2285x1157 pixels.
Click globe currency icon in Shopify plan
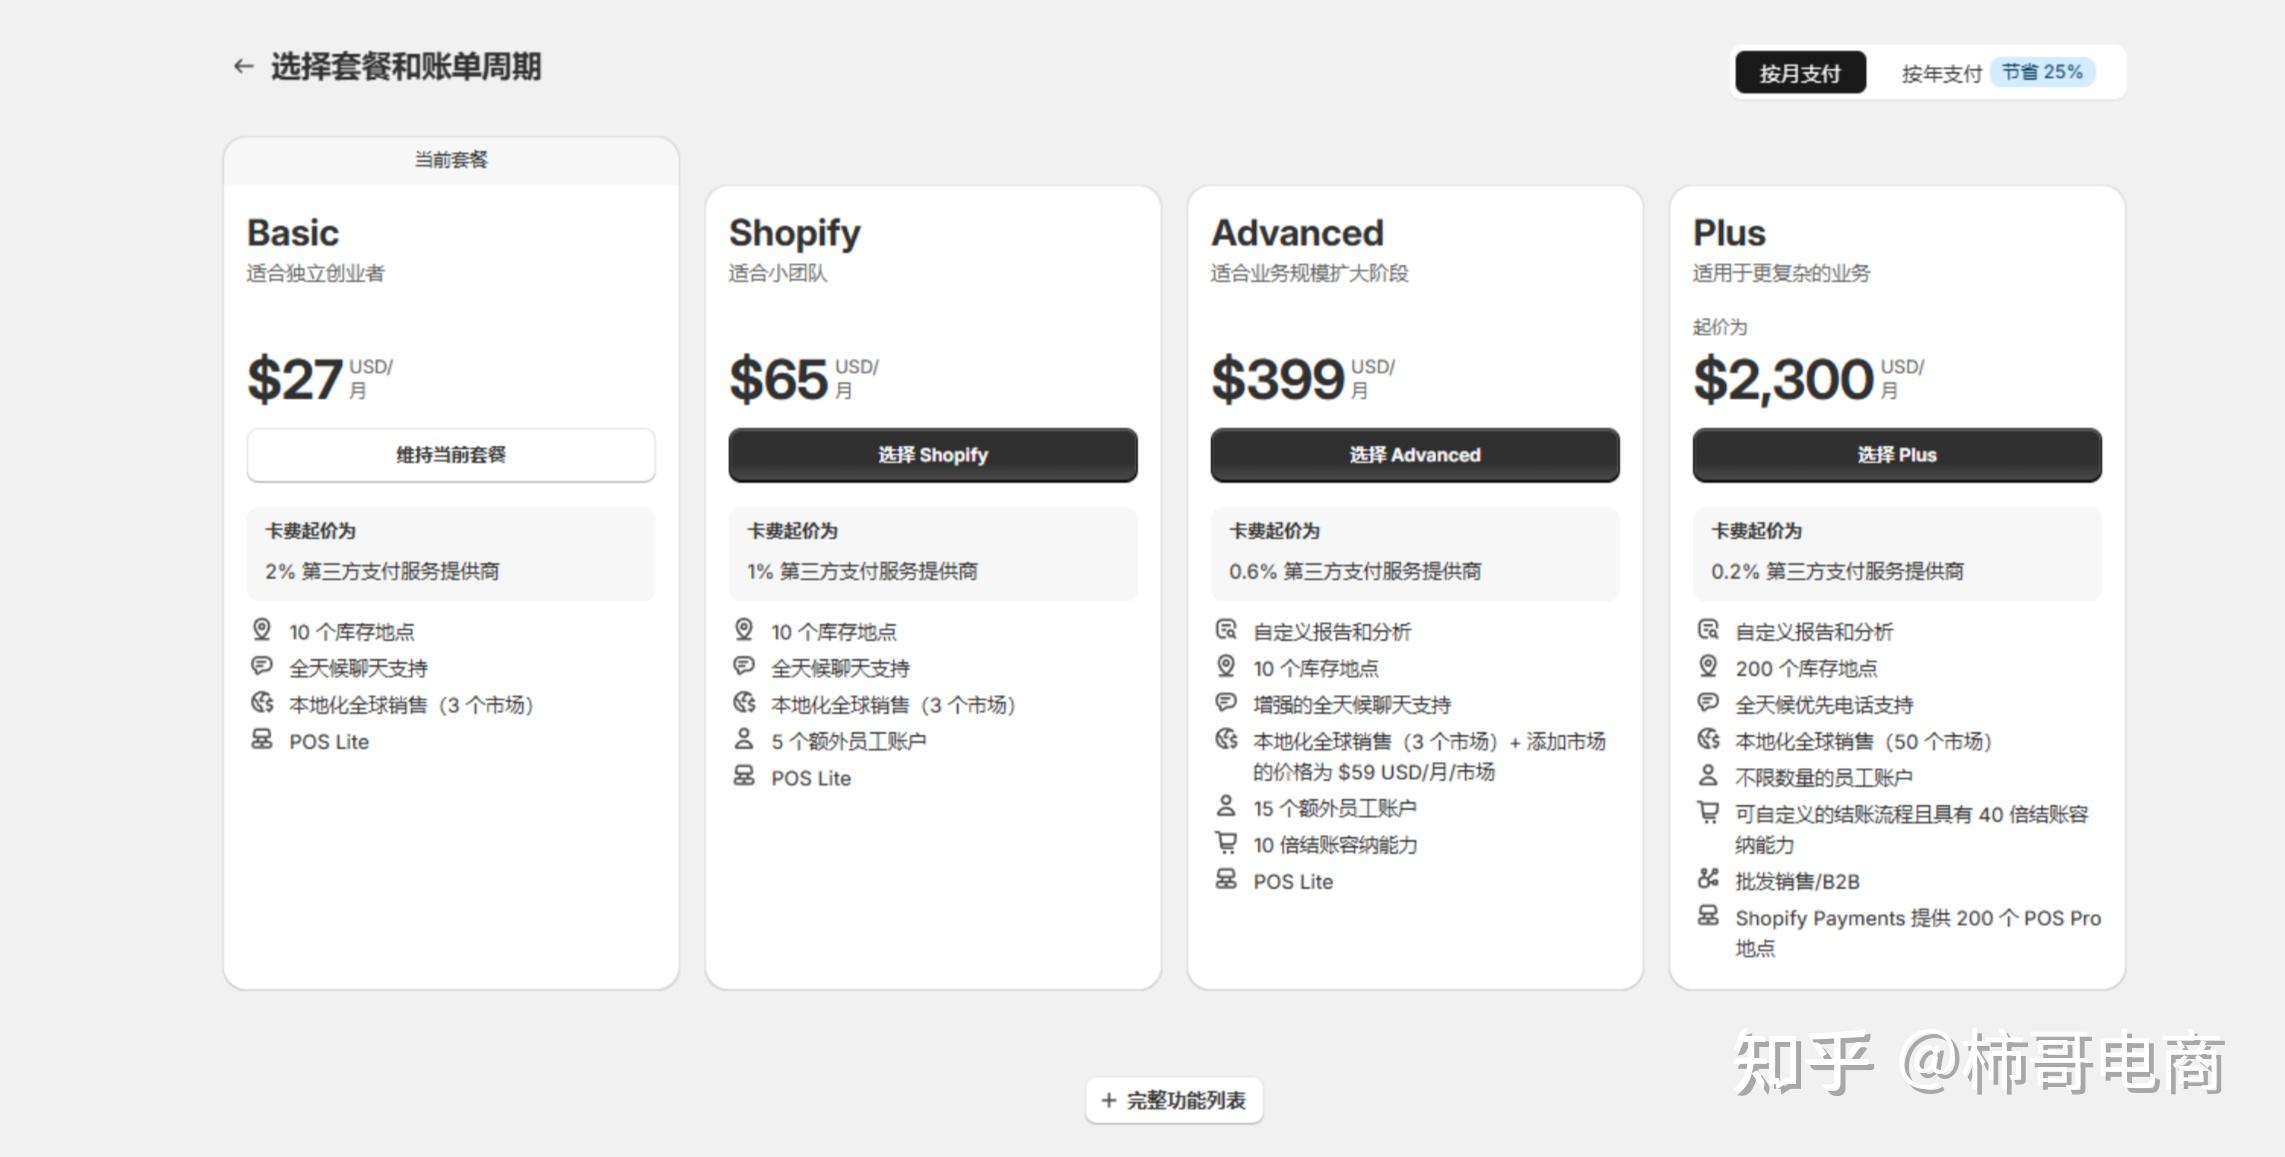point(744,702)
